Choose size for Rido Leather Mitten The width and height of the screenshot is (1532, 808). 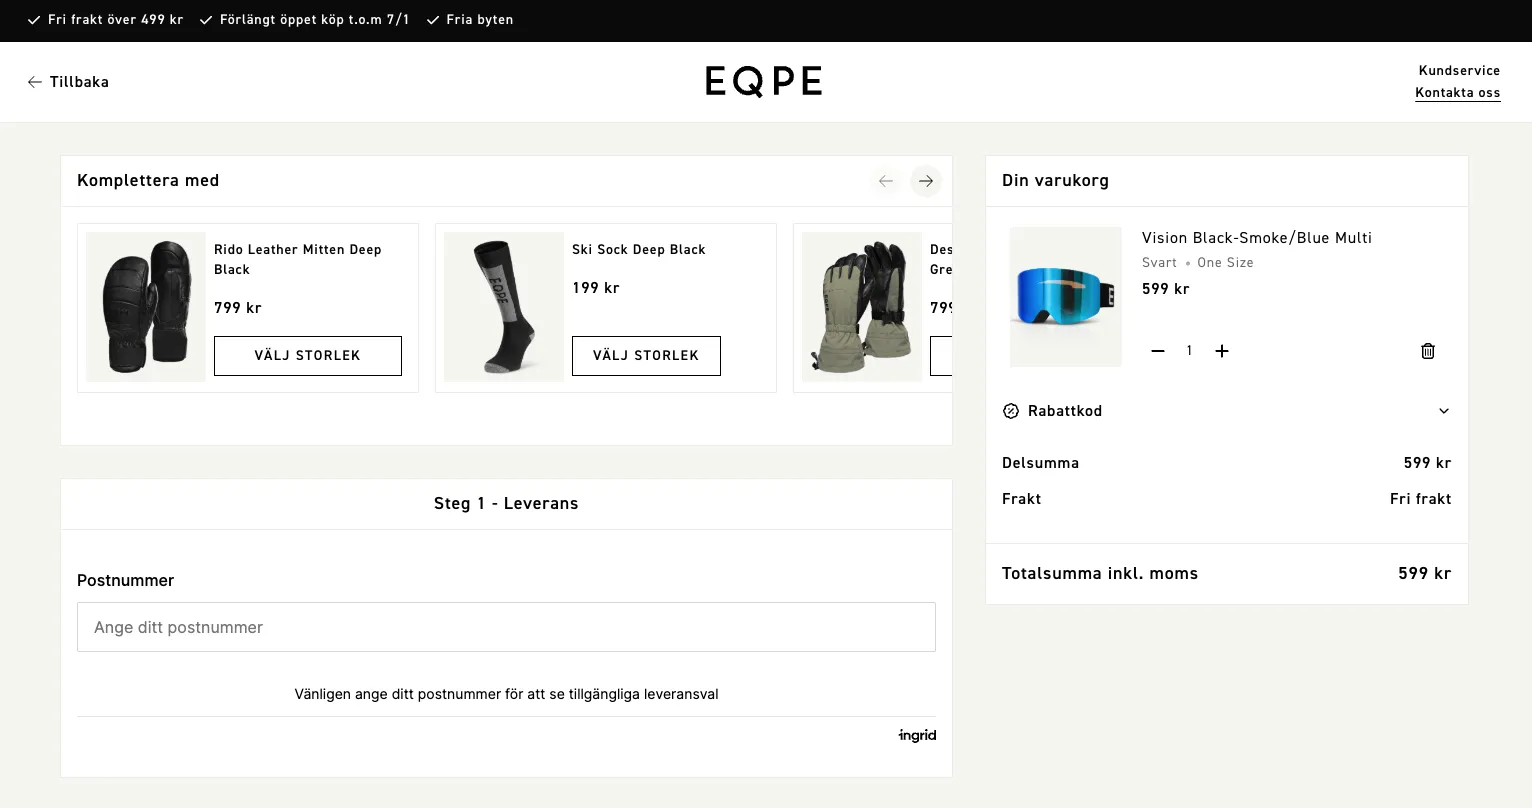tap(307, 356)
